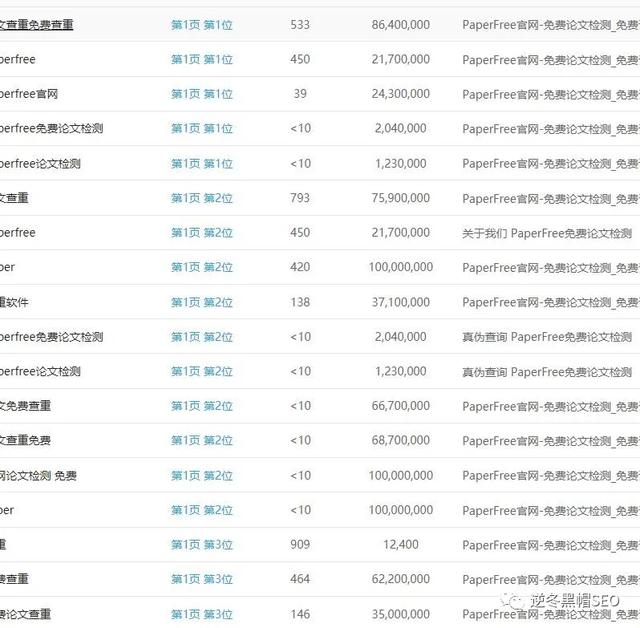
Task: Click the 450 index in the 关于我们 row
Action: pyautogui.click(x=300, y=233)
